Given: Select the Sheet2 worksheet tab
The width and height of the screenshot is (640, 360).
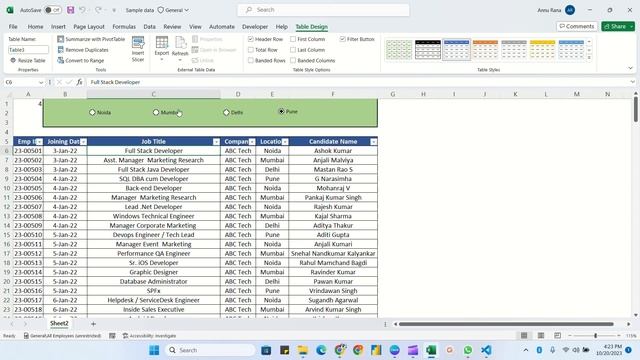Looking at the screenshot, I should pyautogui.click(x=59, y=323).
